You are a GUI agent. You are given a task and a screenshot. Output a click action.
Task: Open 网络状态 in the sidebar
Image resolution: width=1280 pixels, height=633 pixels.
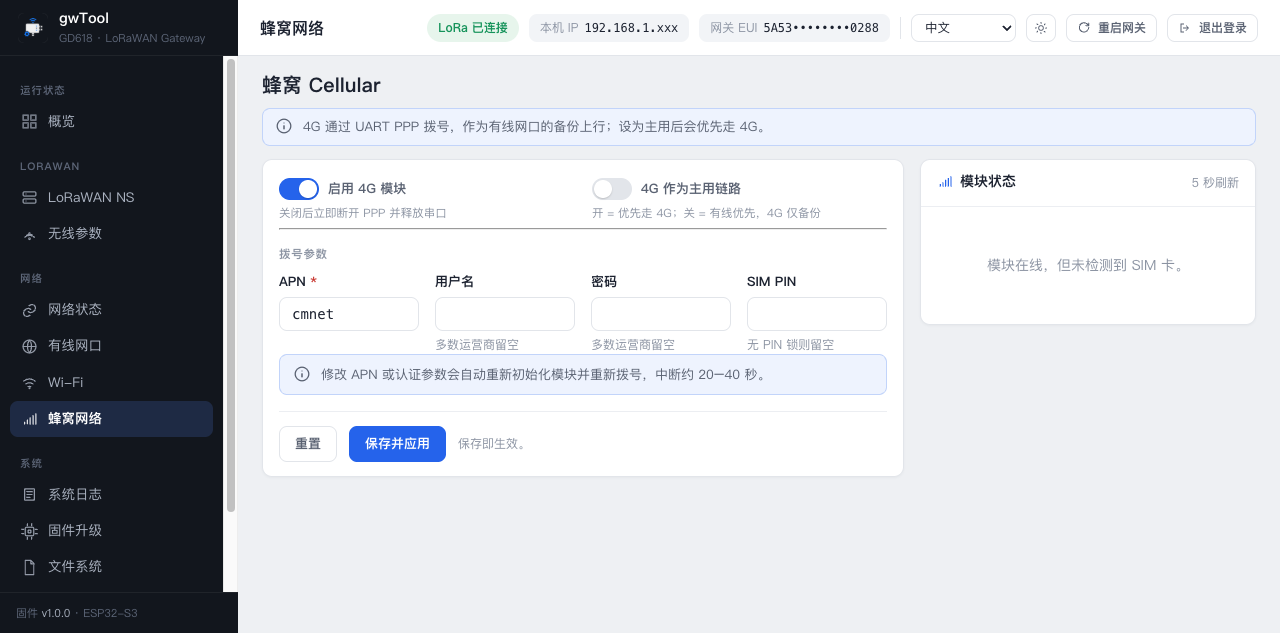(x=111, y=310)
